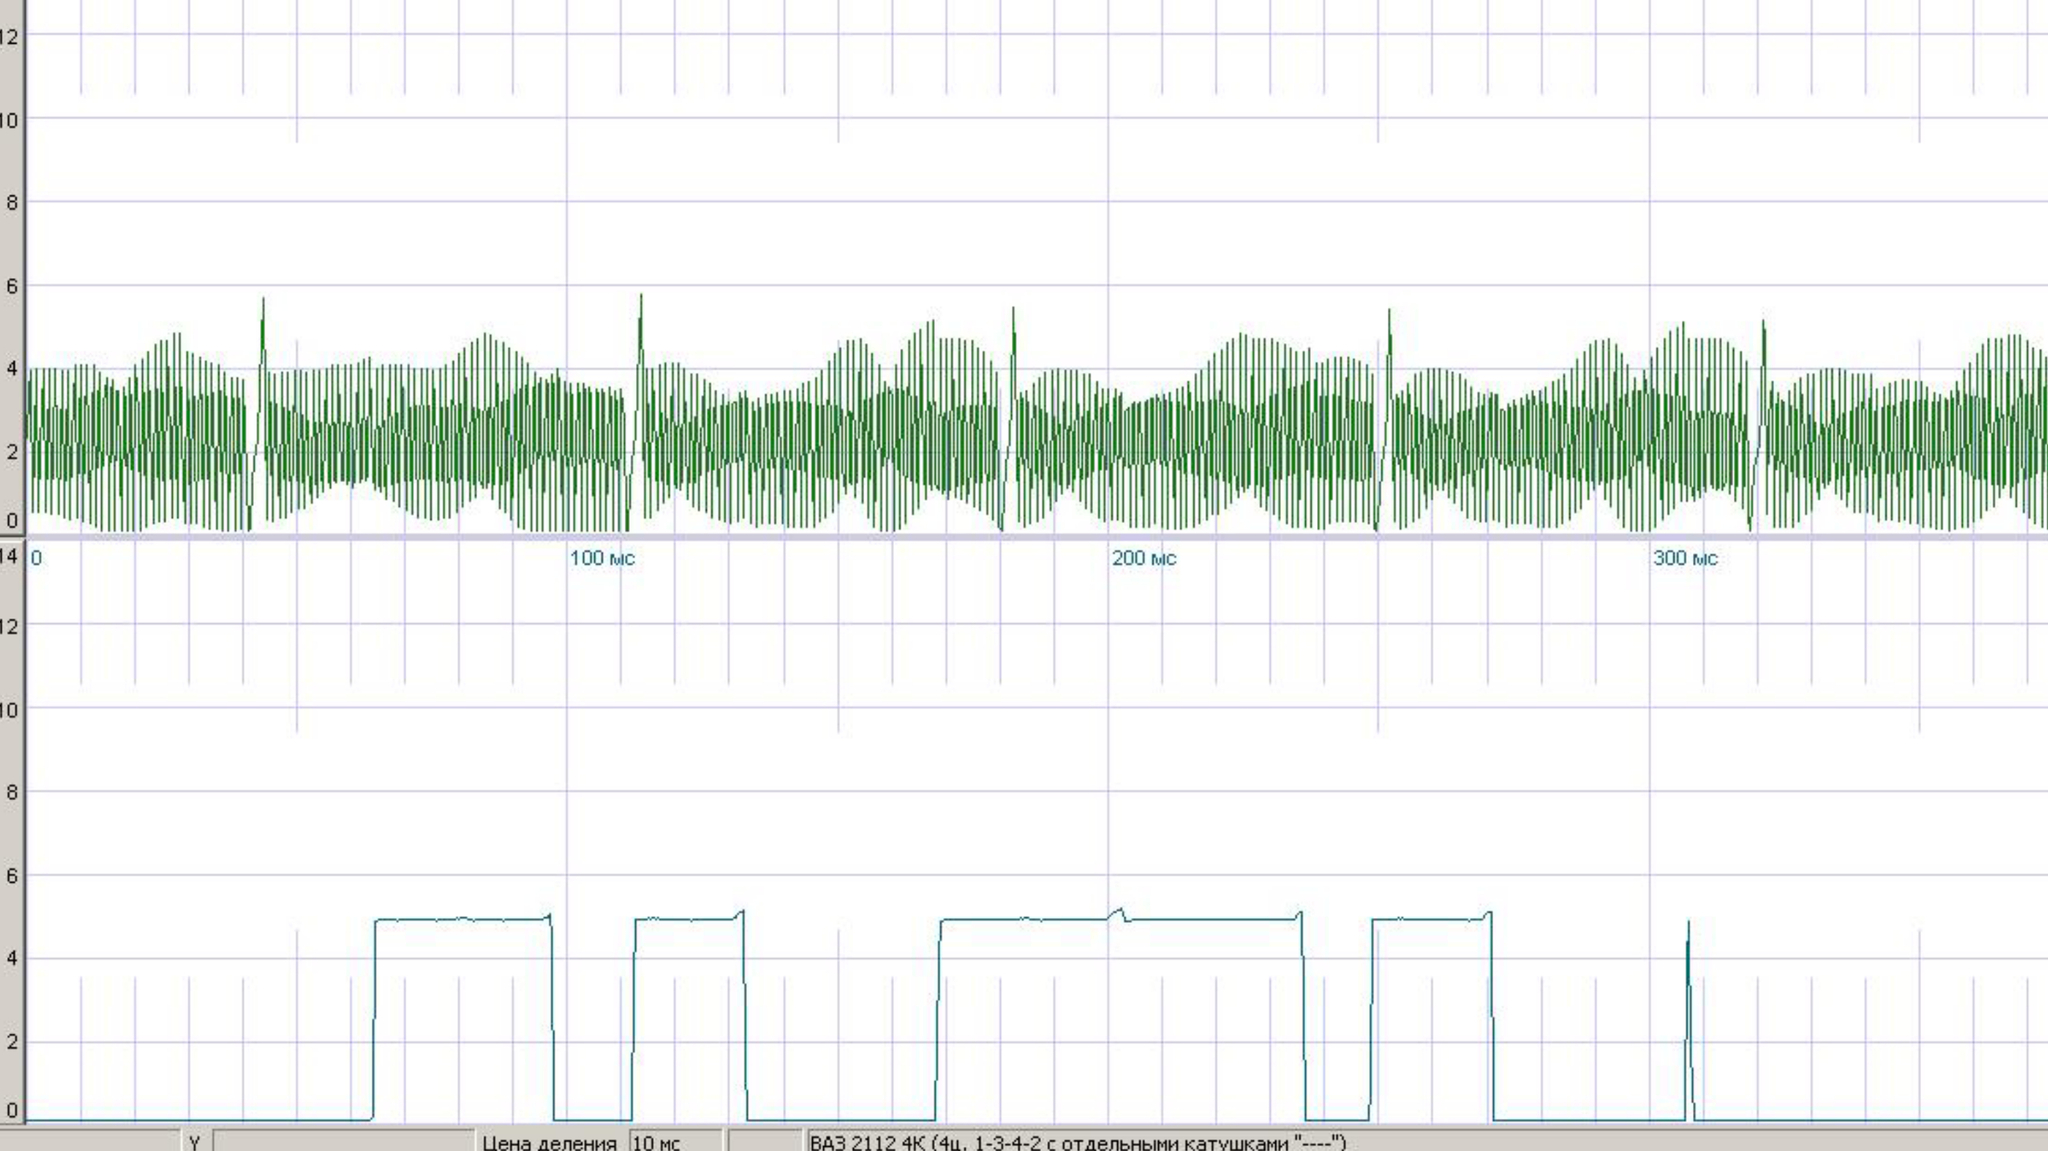
Task: Click the "Y" status bar cell
Action: [x=195, y=1141]
